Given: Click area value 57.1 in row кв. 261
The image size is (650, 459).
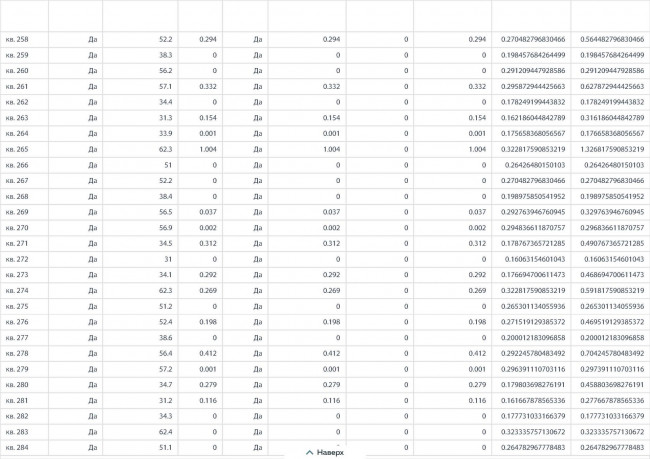Looking at the screenshot, I should pyautogui.click(x=165, y=87).
